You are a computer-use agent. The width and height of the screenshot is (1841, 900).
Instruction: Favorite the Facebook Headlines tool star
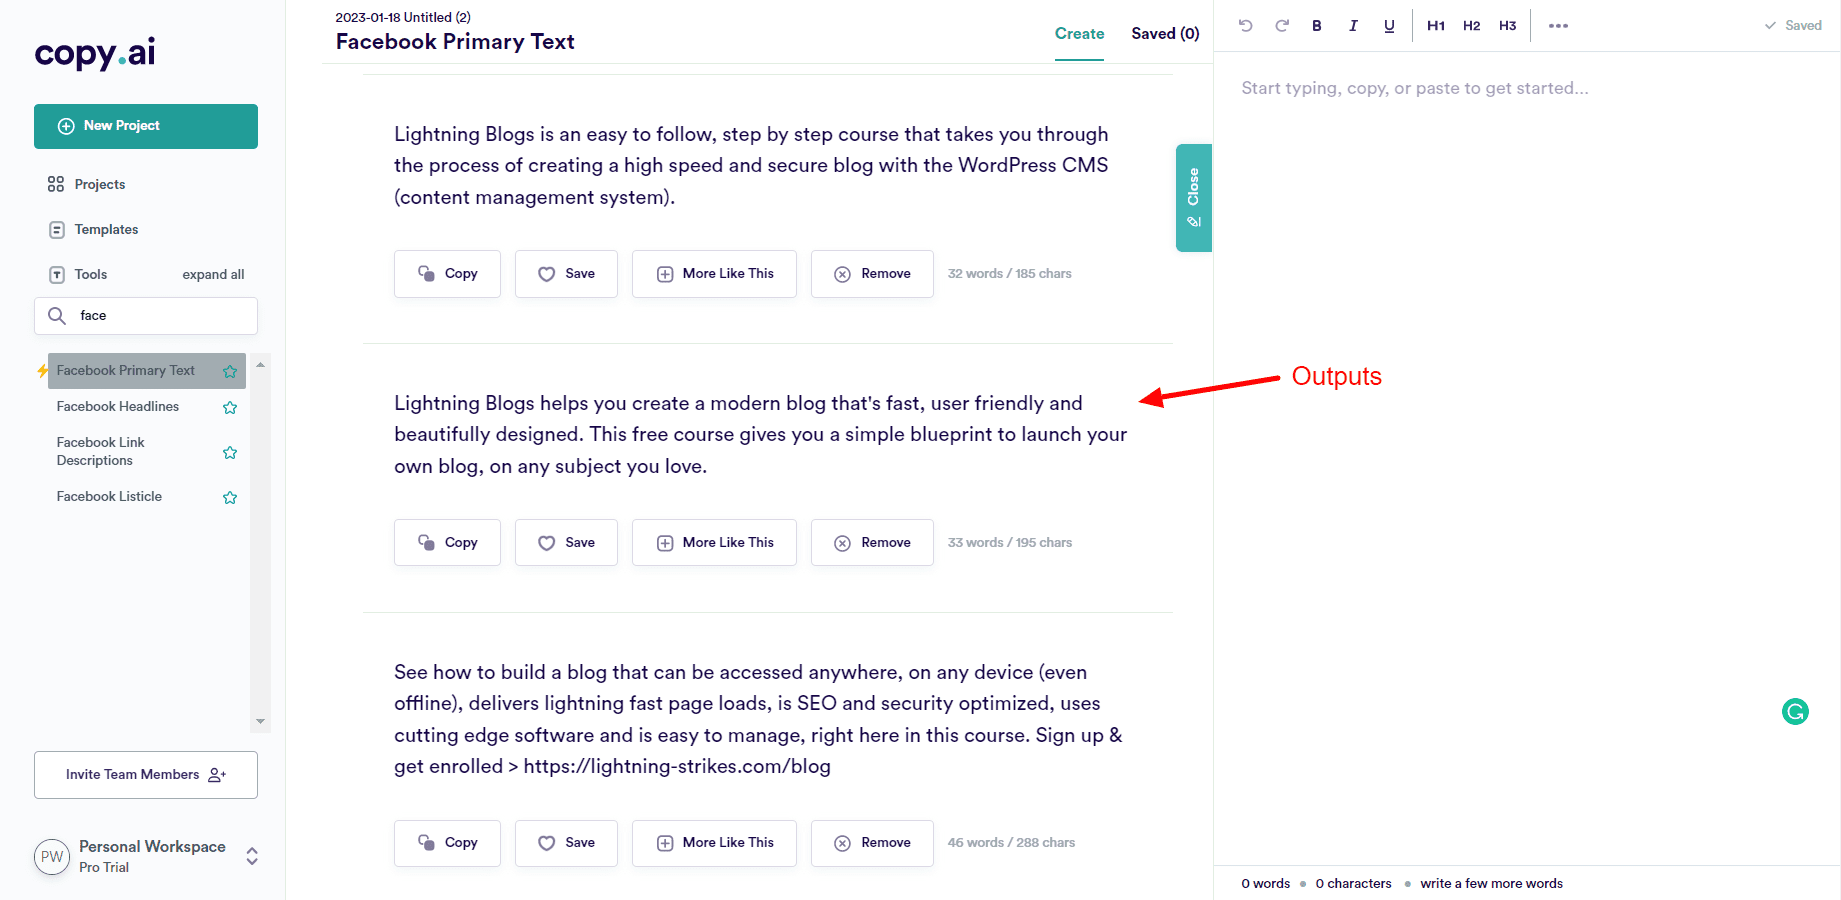[x=230, y=407]
